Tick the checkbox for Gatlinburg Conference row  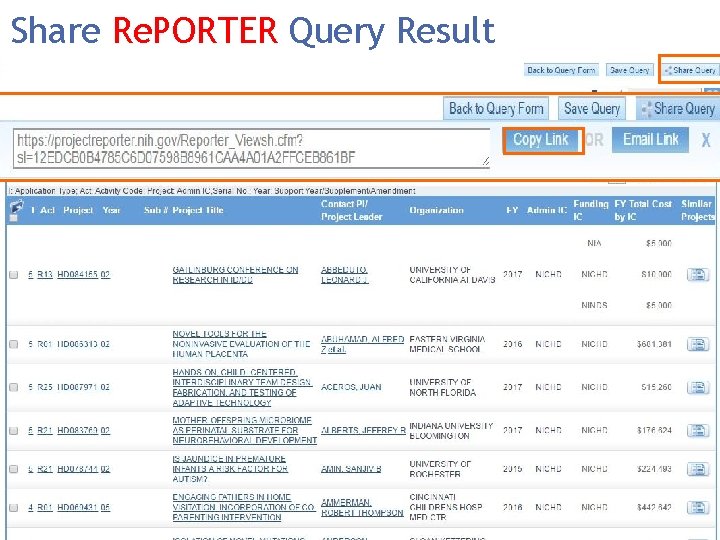(14, 275)
